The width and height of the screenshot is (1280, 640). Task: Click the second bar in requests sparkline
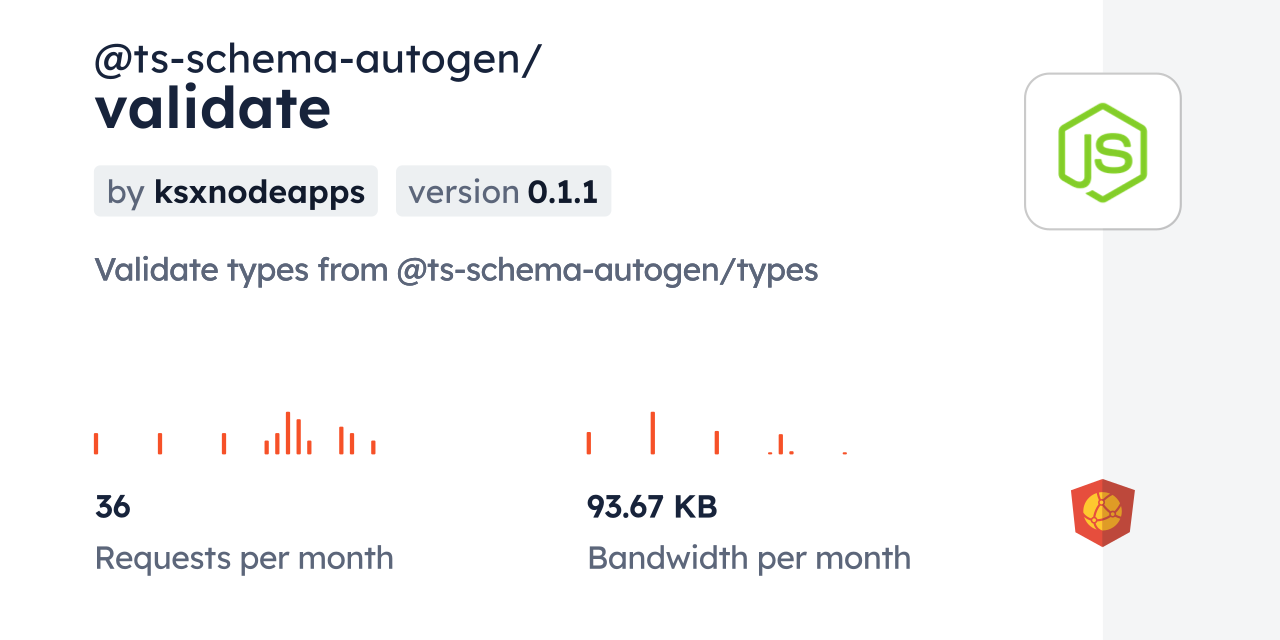tap(160, 443)
